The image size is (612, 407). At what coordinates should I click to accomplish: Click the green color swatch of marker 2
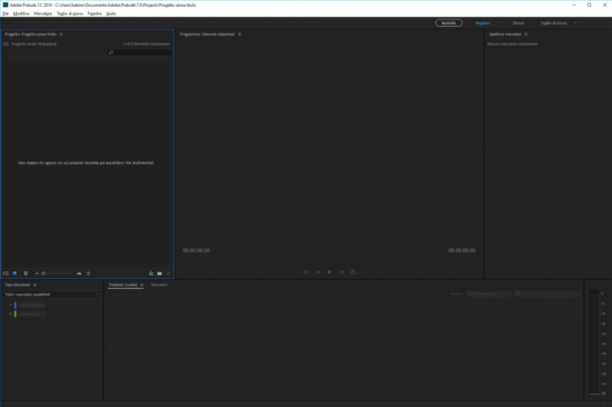(15, 314)
